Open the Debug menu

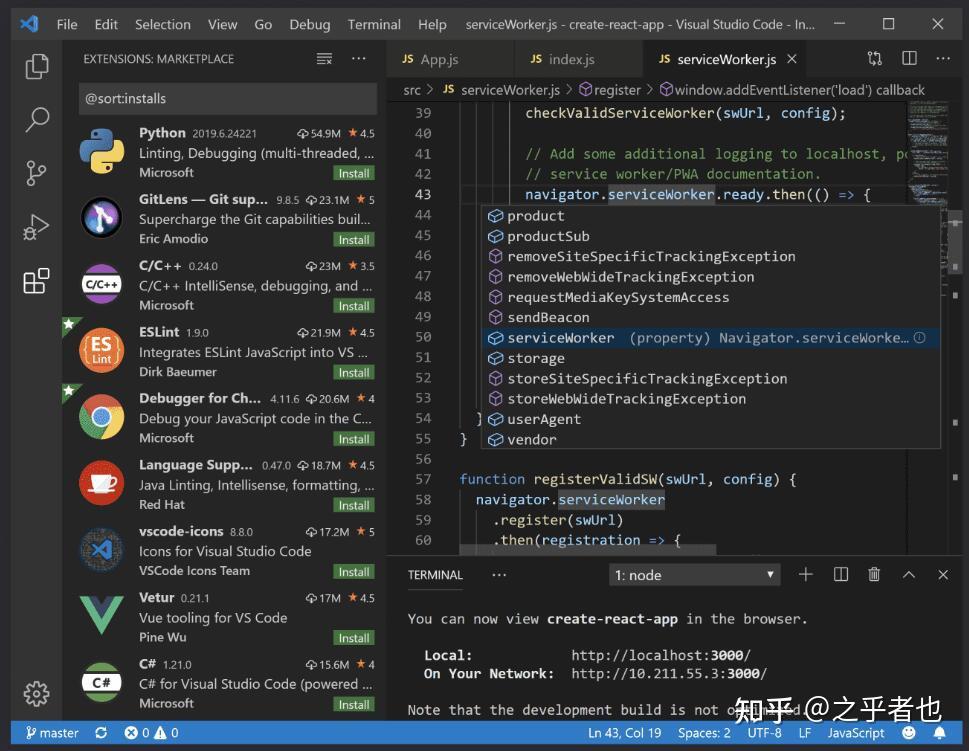click(x=310, y=24)
